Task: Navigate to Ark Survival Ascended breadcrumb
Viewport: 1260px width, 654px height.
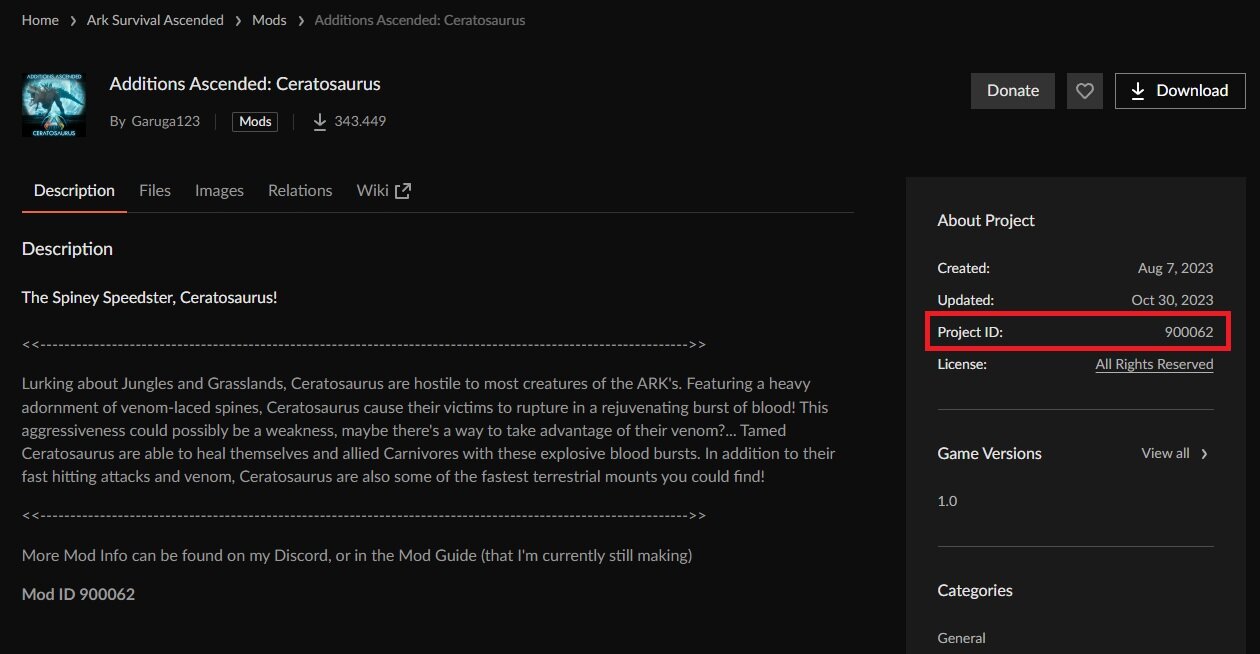Action: [155, 20]
